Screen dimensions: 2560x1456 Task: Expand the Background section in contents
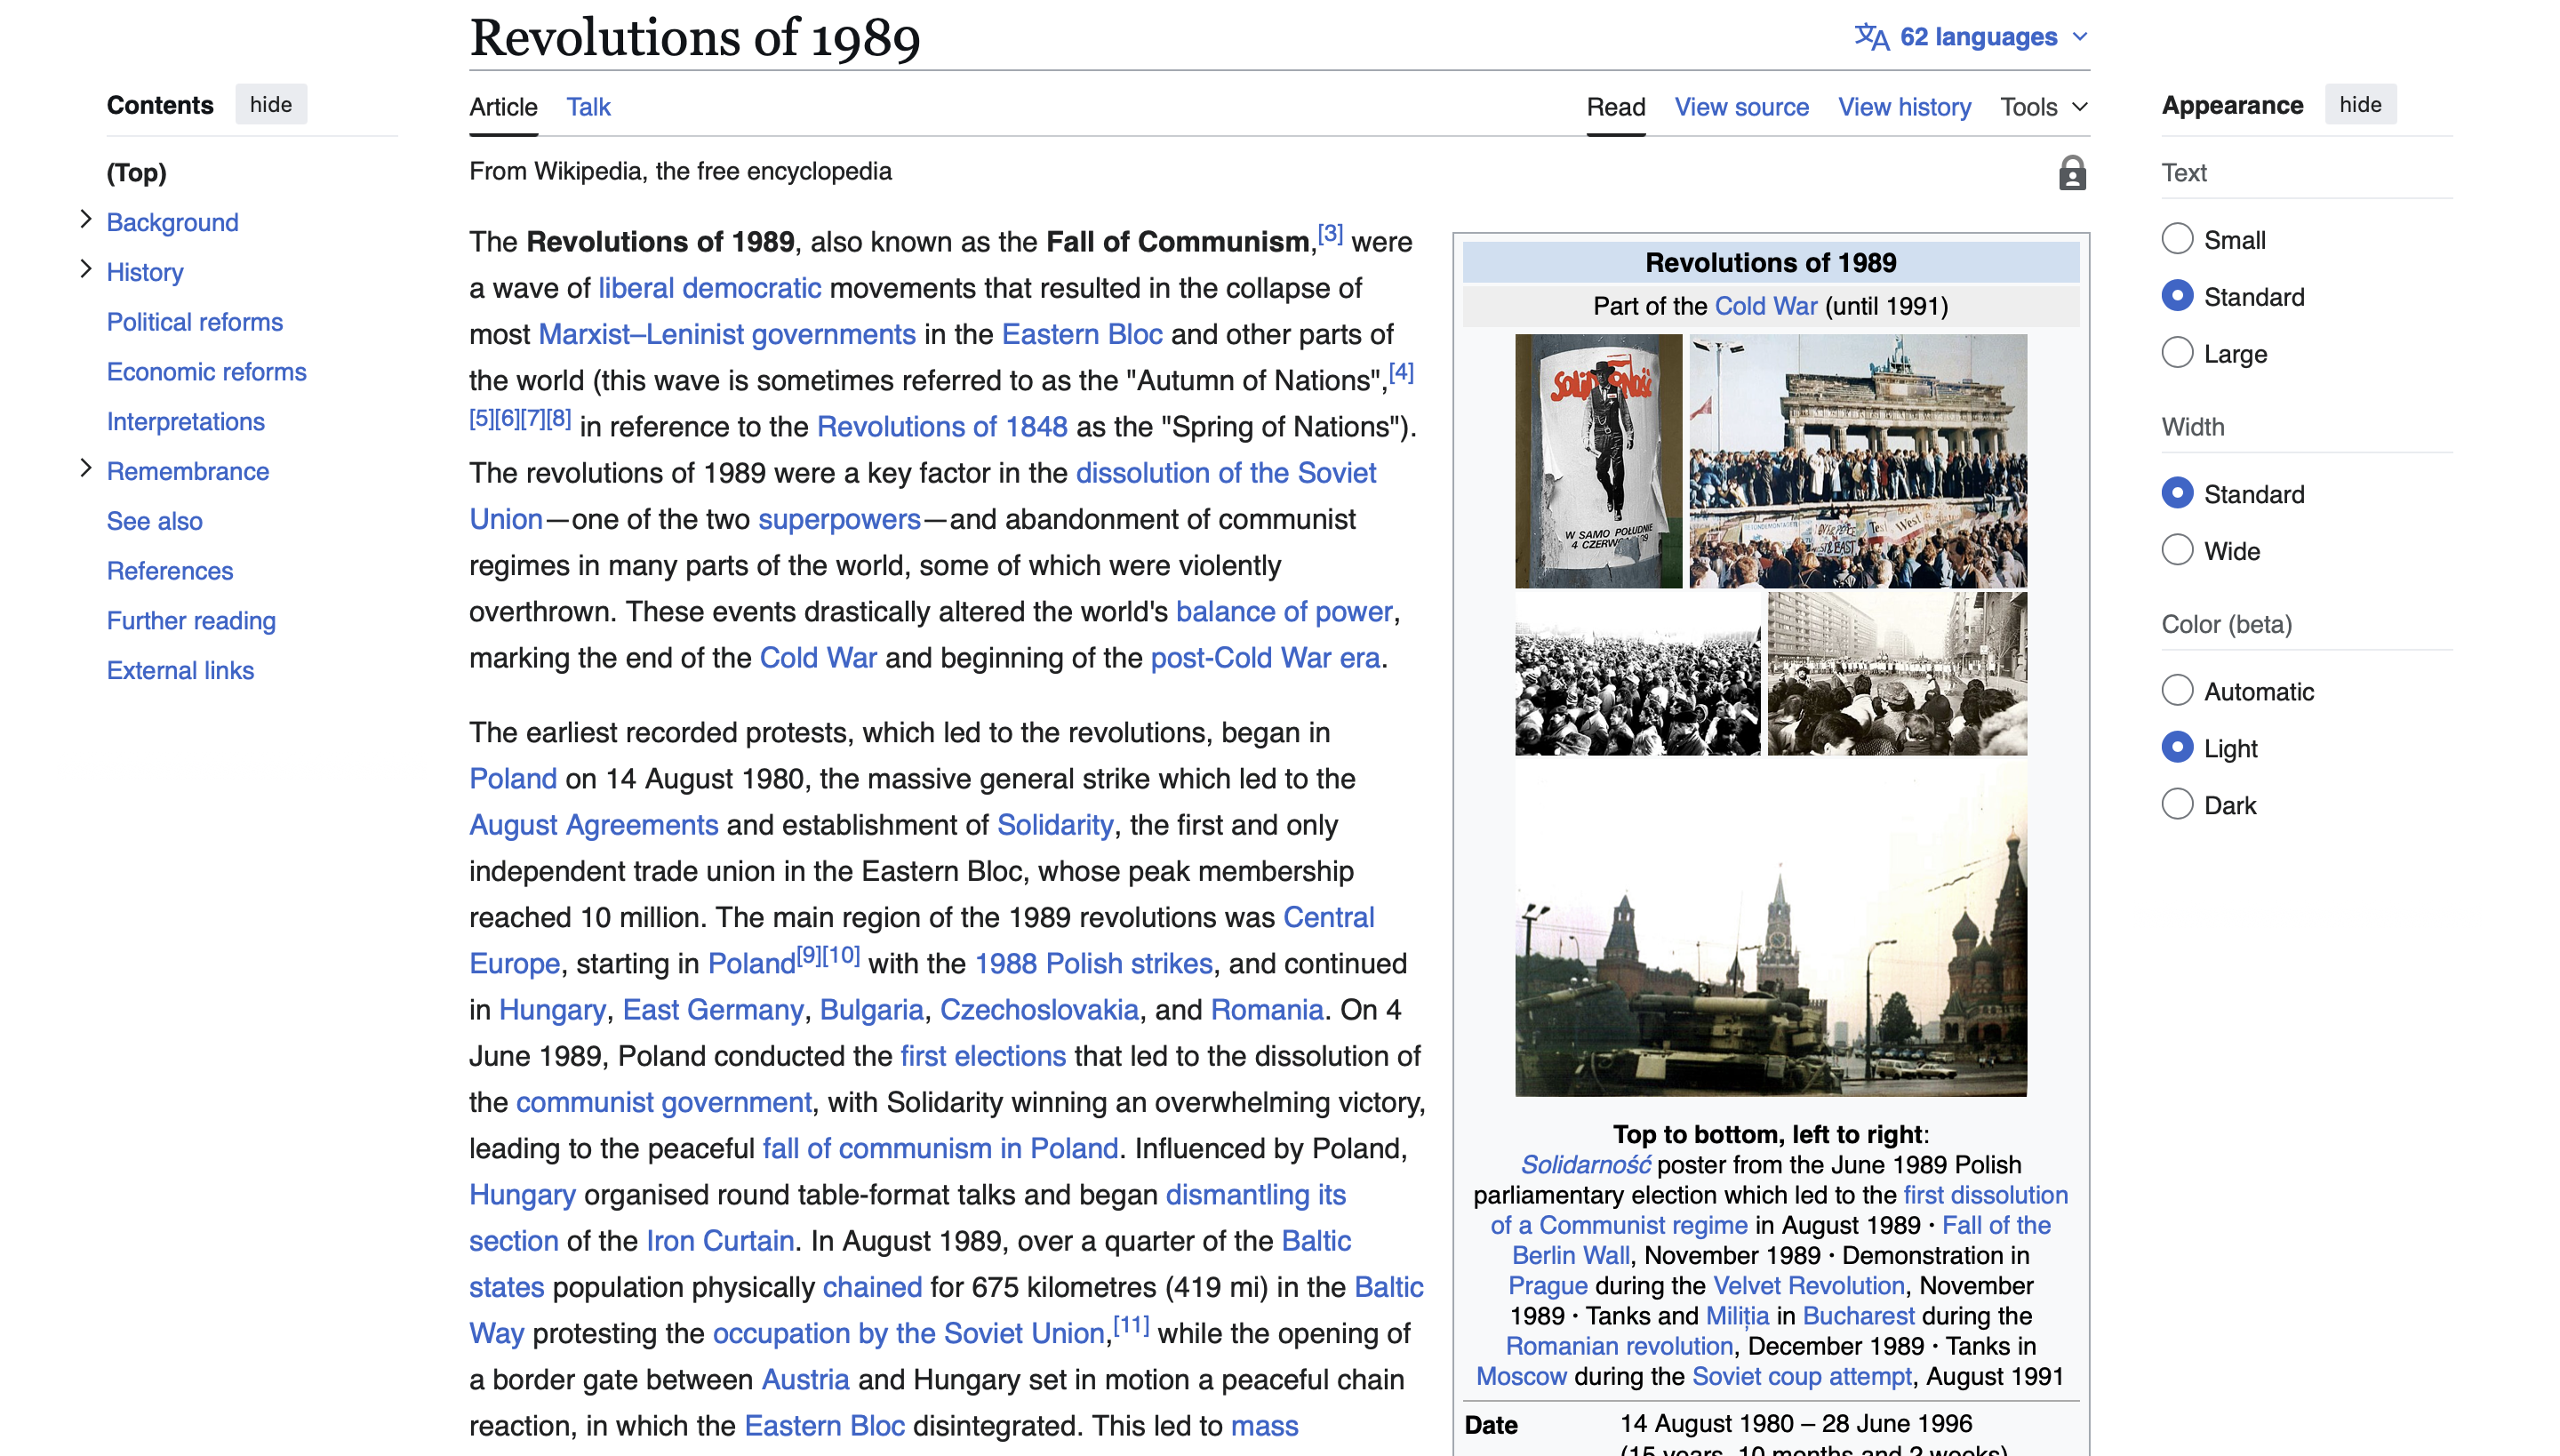click(86, 220)
